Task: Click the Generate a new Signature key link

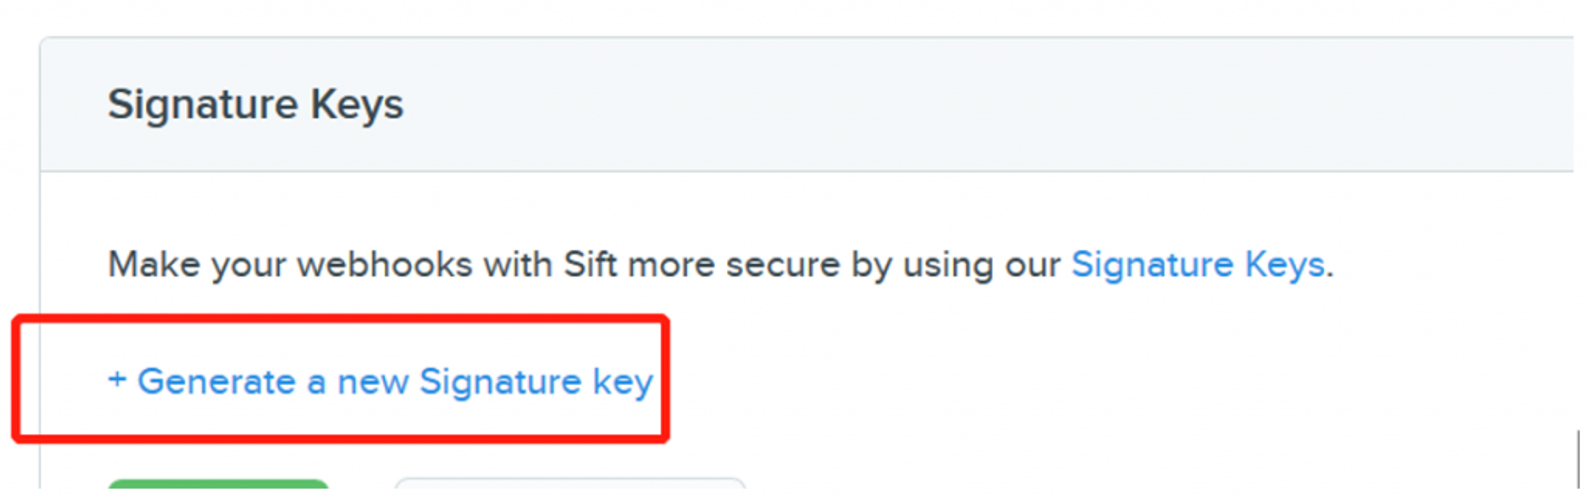Action: tap(394, 381)
